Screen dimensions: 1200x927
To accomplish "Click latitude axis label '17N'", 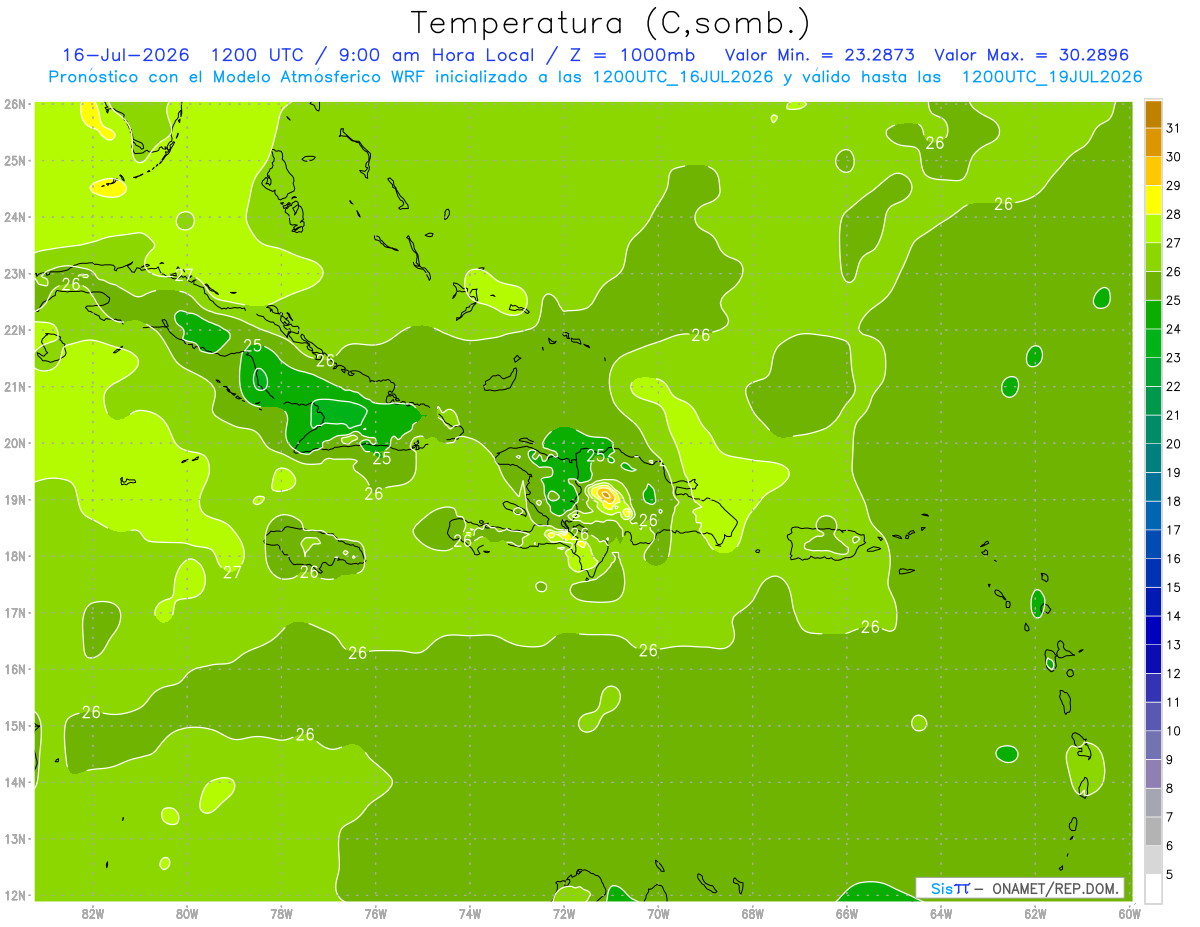I will [15, 613].
